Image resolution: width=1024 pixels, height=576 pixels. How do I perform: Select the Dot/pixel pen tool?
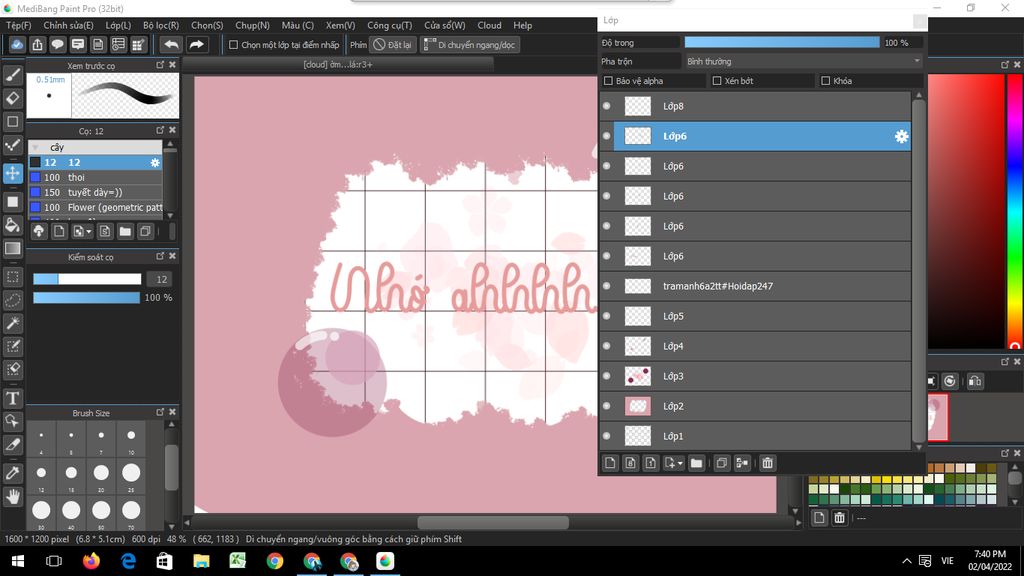(12, 145)
